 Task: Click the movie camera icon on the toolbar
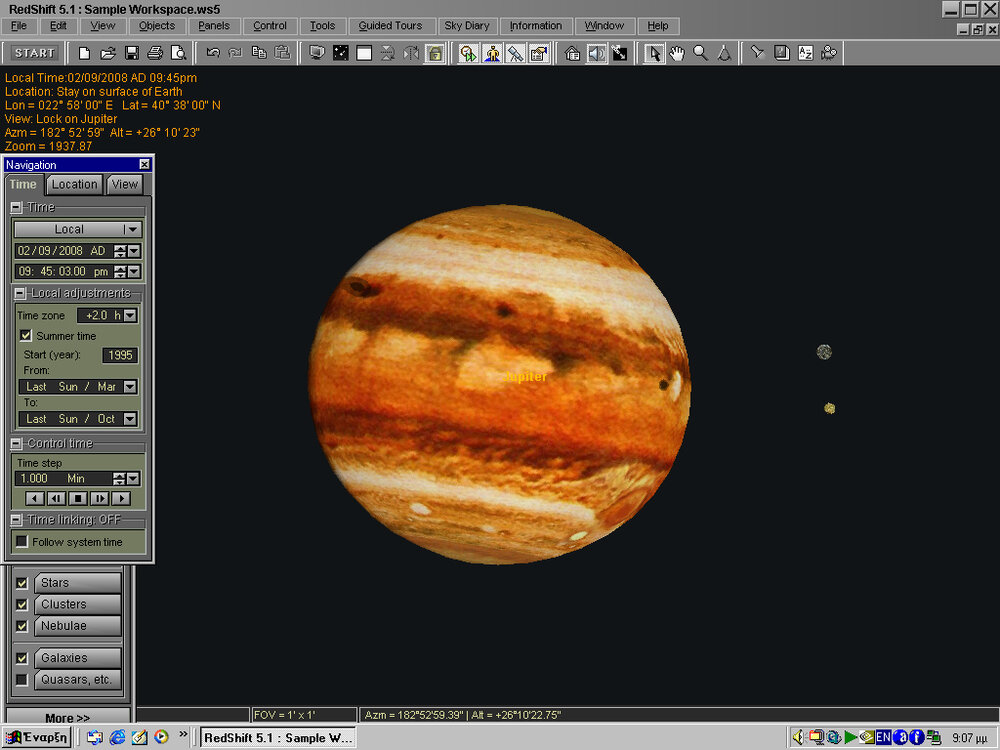click(x=829, y=53)
